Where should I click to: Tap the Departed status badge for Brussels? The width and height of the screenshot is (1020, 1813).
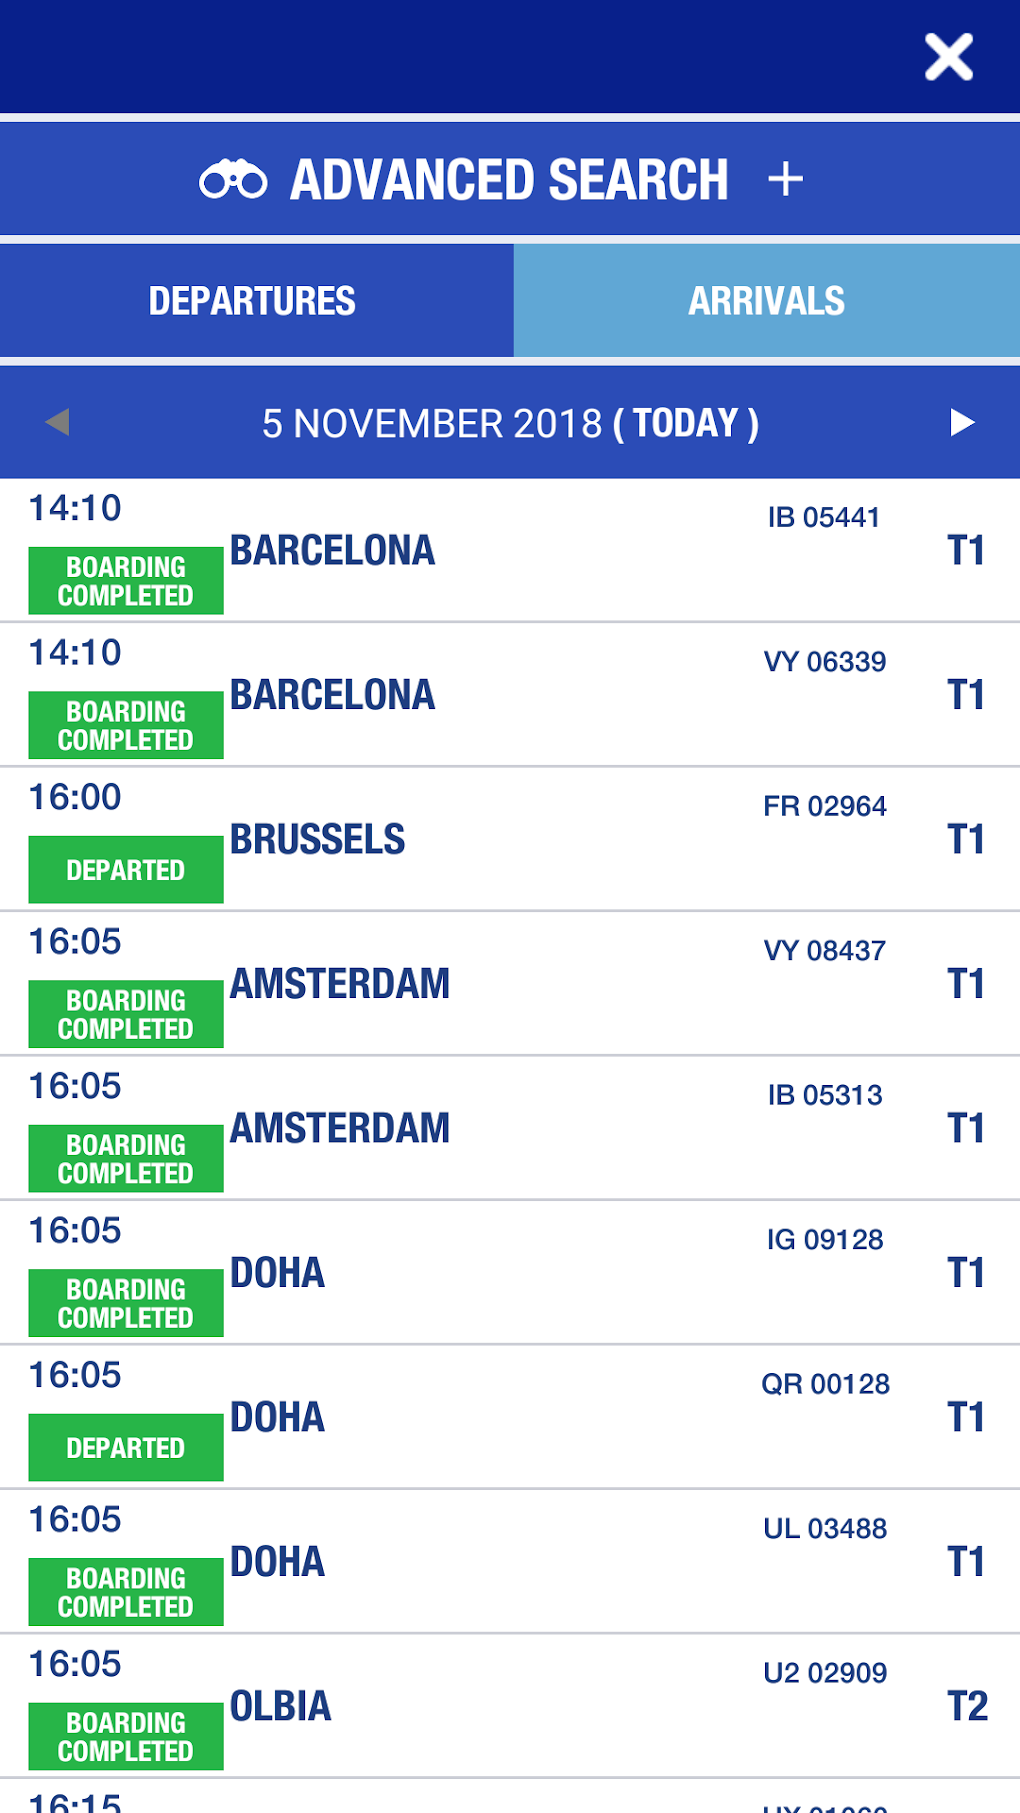pos(126,870)
